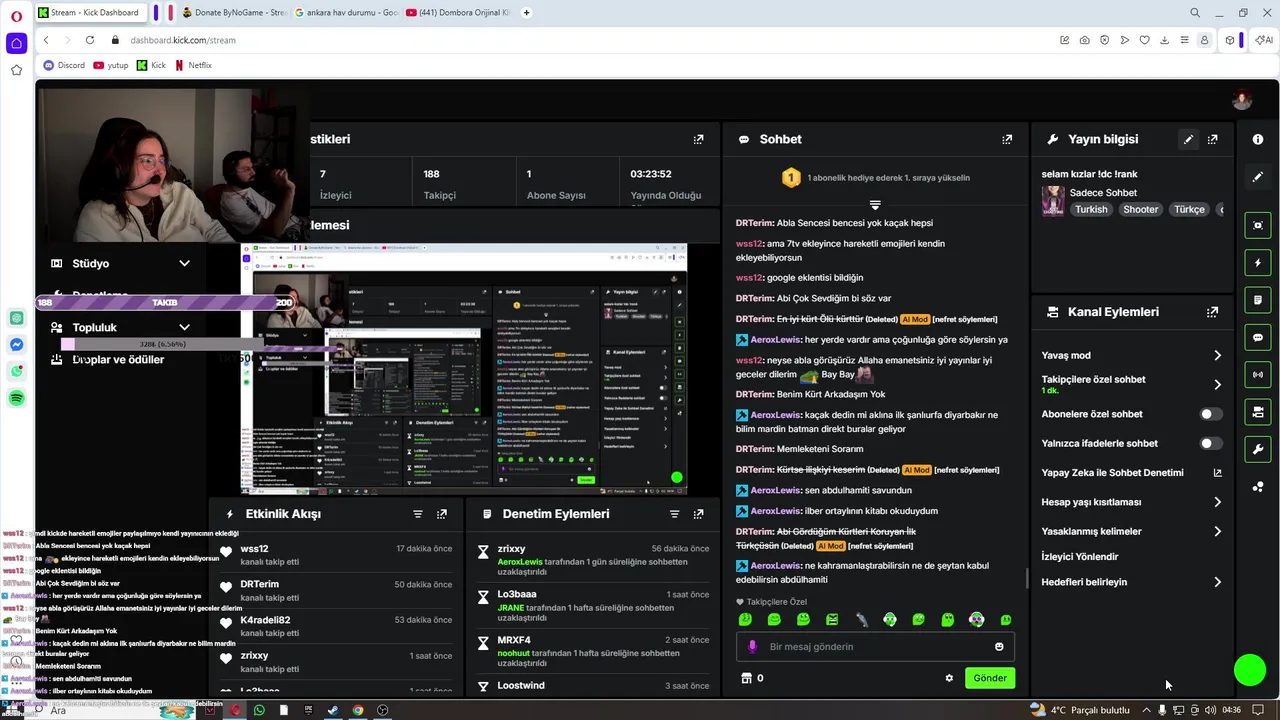The width and height of the screenshot is (1280, 720).
Task: Open a new browser tab
Action: coord(527,13)
